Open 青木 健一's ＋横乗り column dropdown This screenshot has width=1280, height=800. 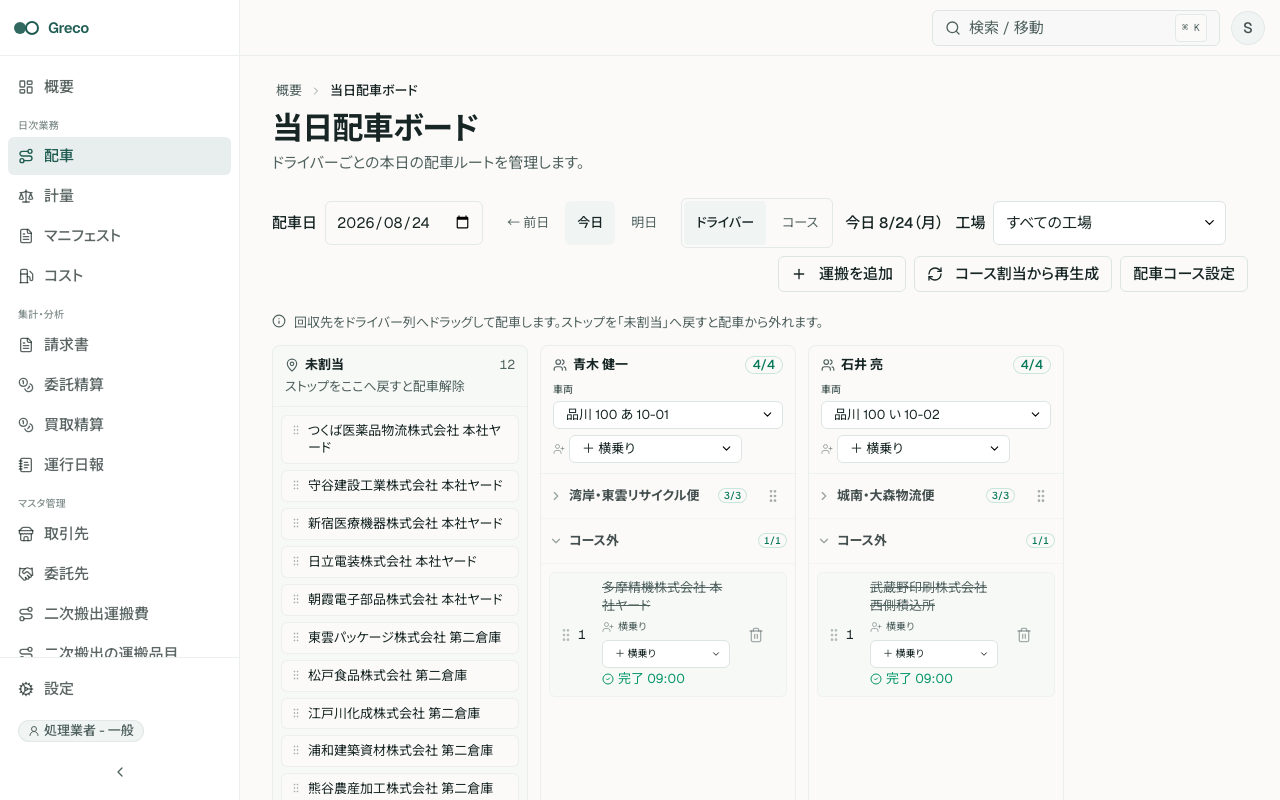pyautogui.click(x=655, y=449)
